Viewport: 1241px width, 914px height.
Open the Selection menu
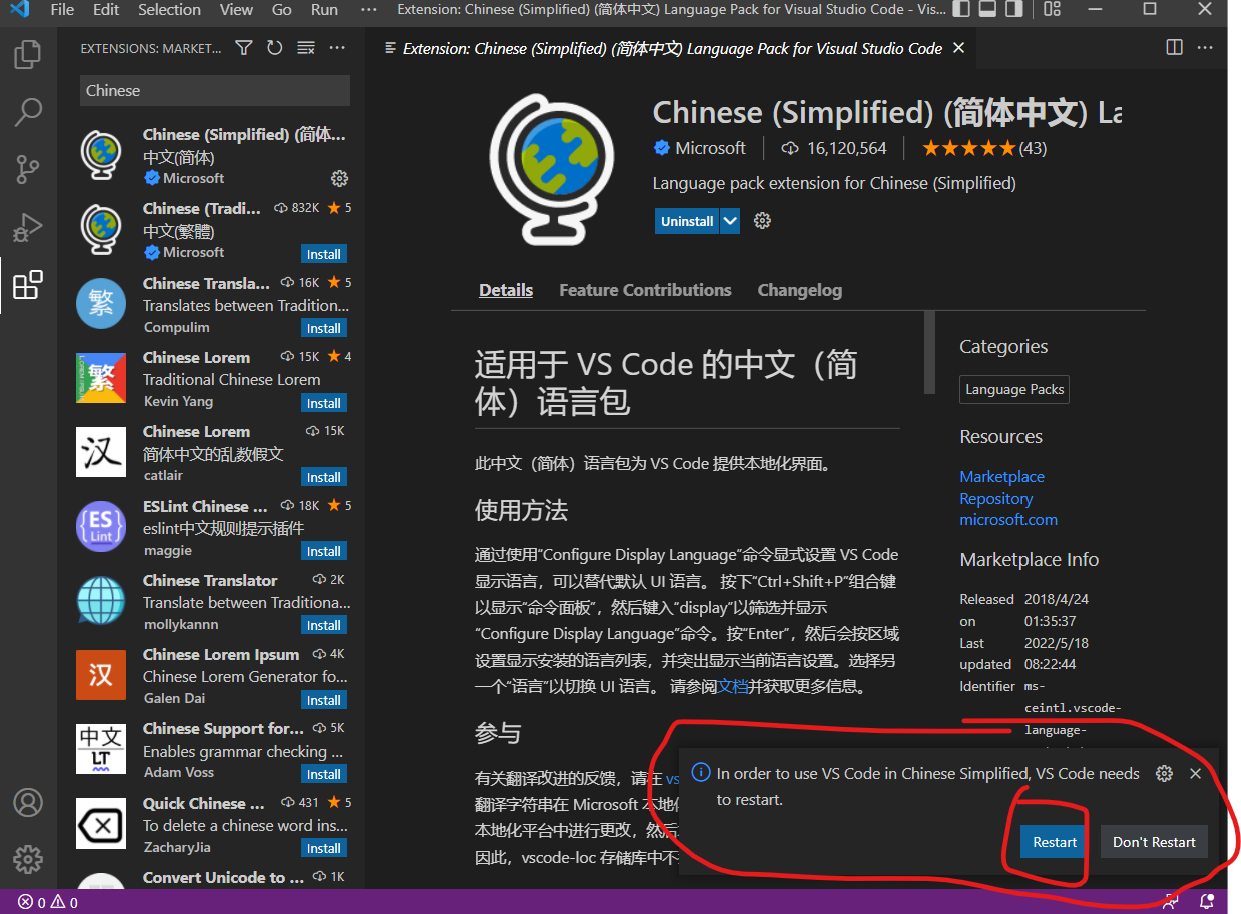169,9
